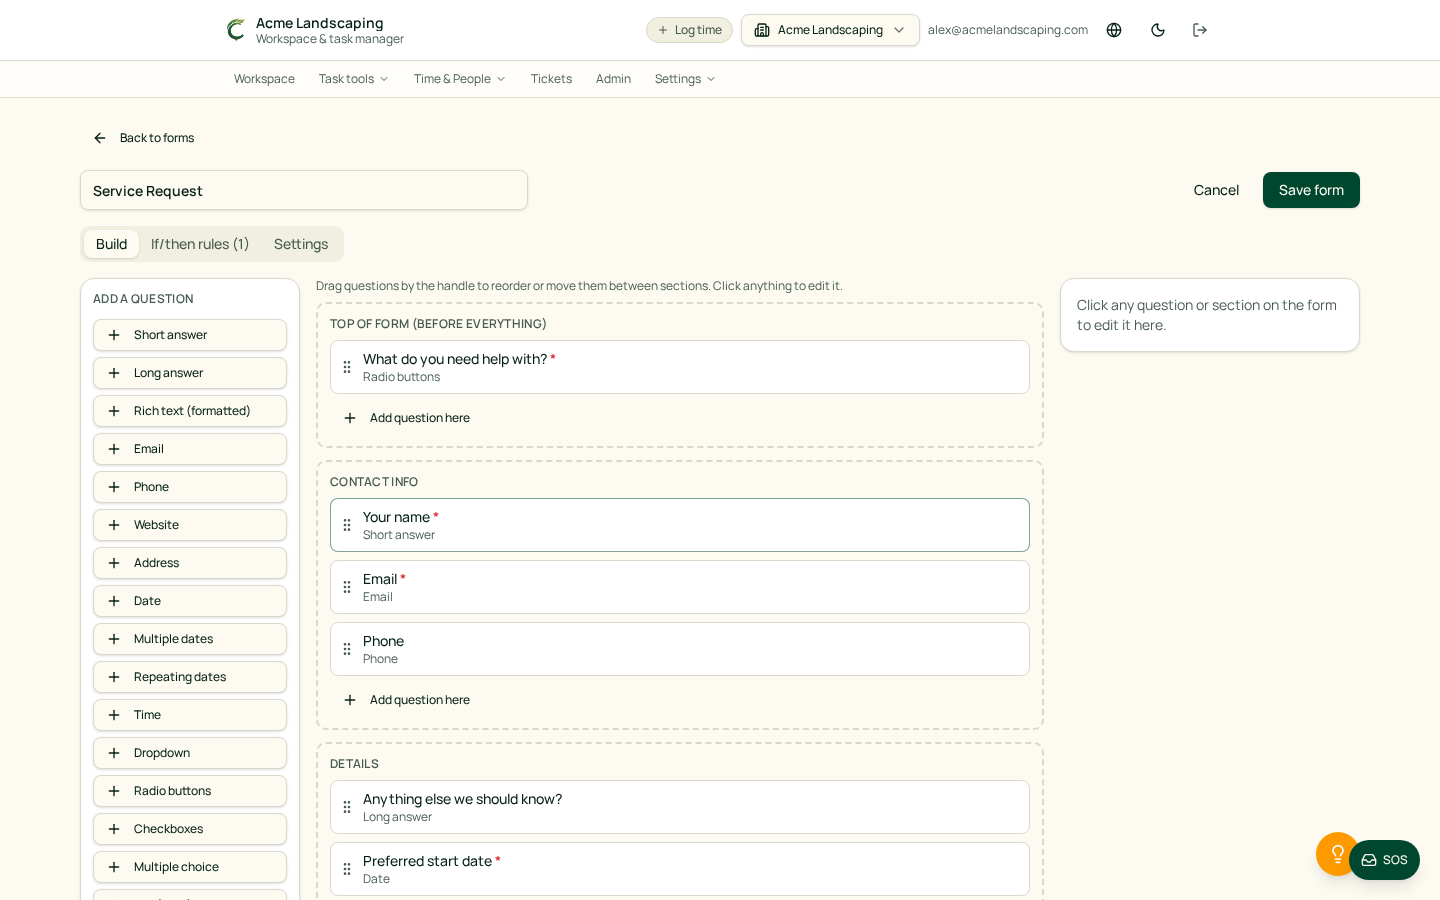Grab drag handle for 'Preferred start date'

click(x=347, y=869)
